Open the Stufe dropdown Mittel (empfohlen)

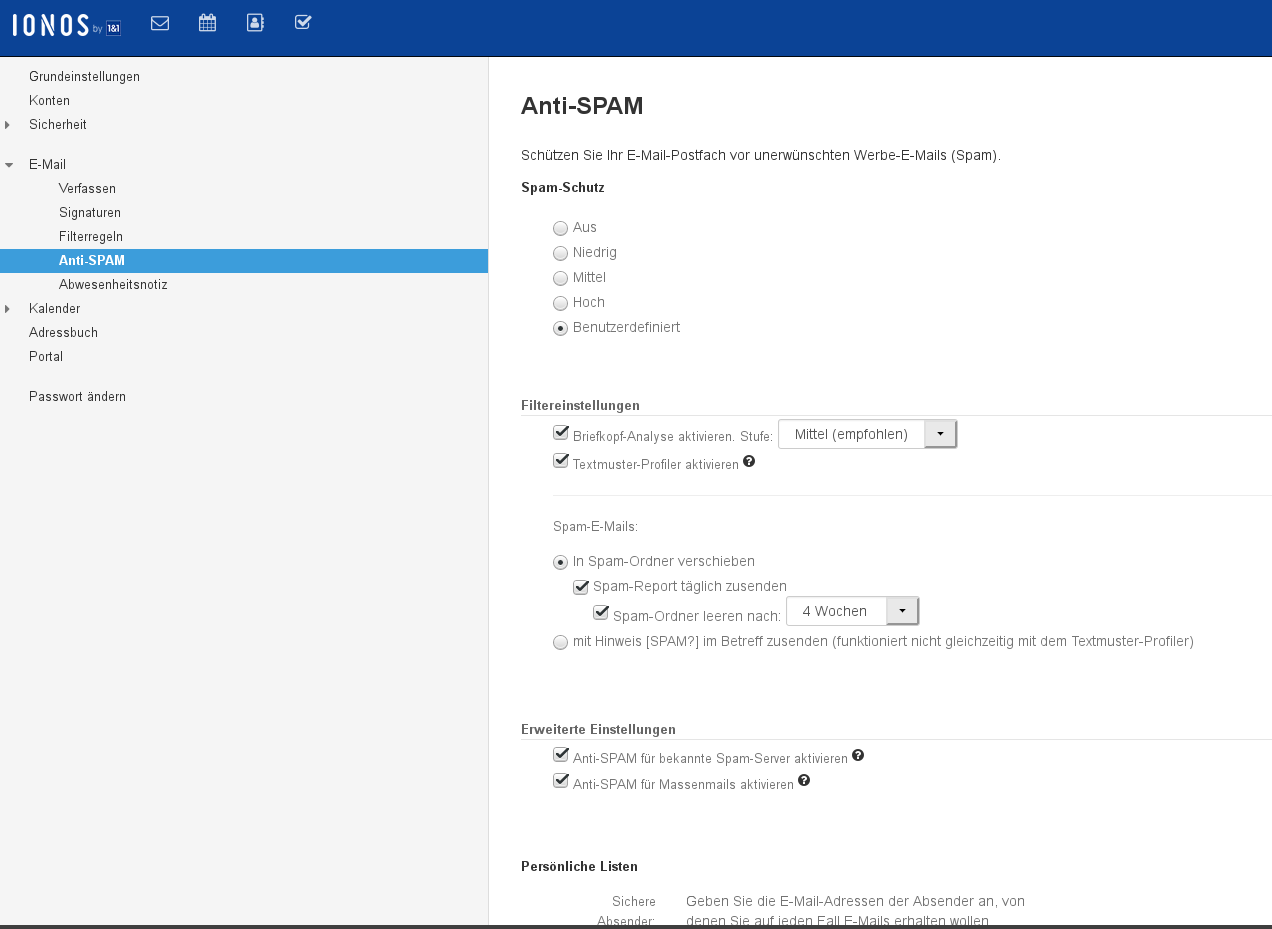867,434
